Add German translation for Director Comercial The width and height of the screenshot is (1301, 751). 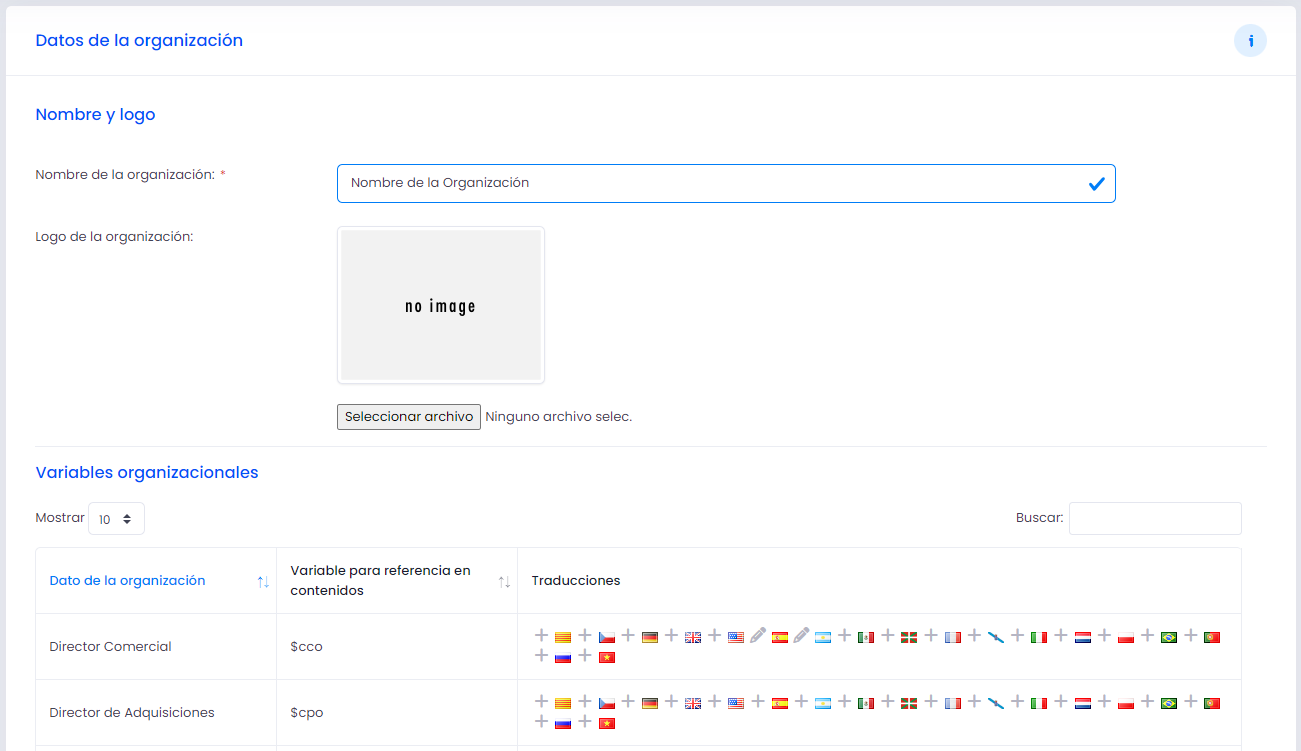tap(628, 636)
